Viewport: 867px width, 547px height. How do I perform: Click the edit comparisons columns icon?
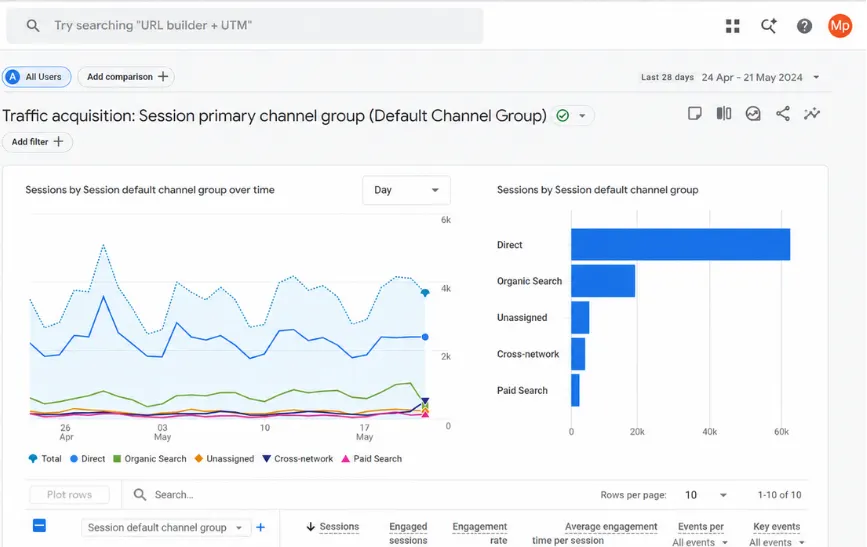tap(724, 114)
